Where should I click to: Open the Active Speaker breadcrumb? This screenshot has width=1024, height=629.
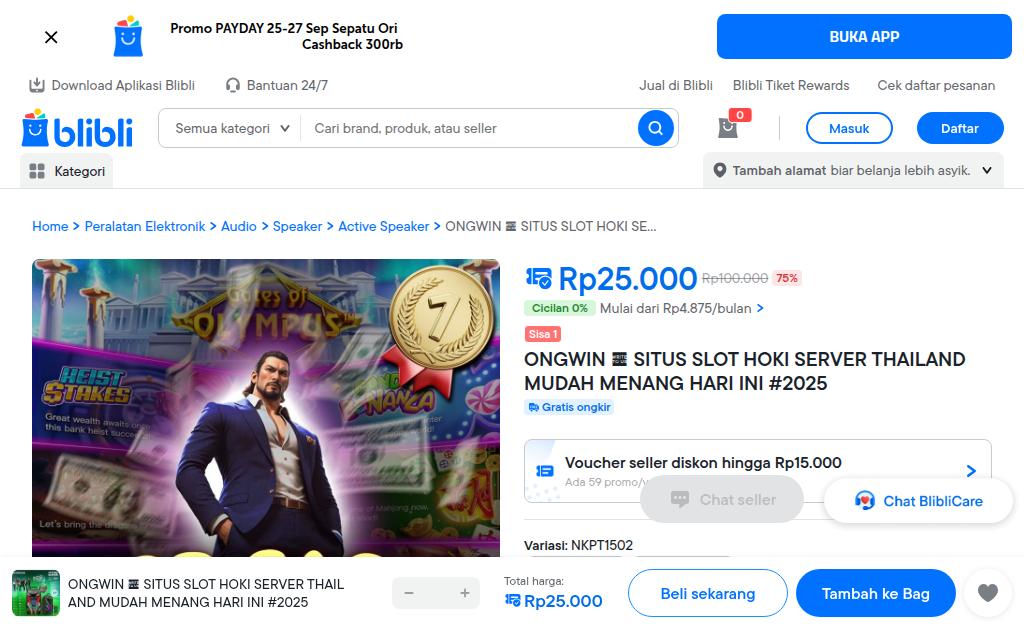click(383, 226)
